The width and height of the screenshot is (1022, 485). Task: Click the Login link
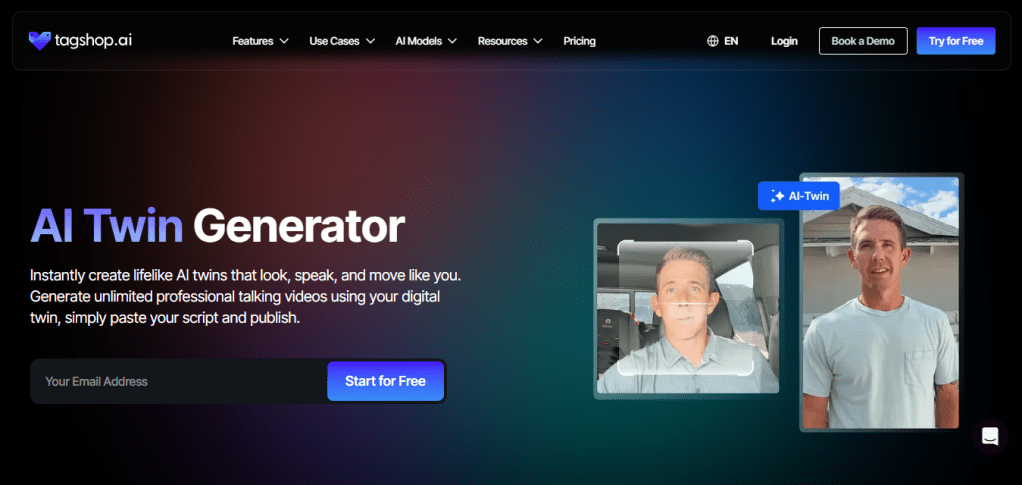point(784,41)
